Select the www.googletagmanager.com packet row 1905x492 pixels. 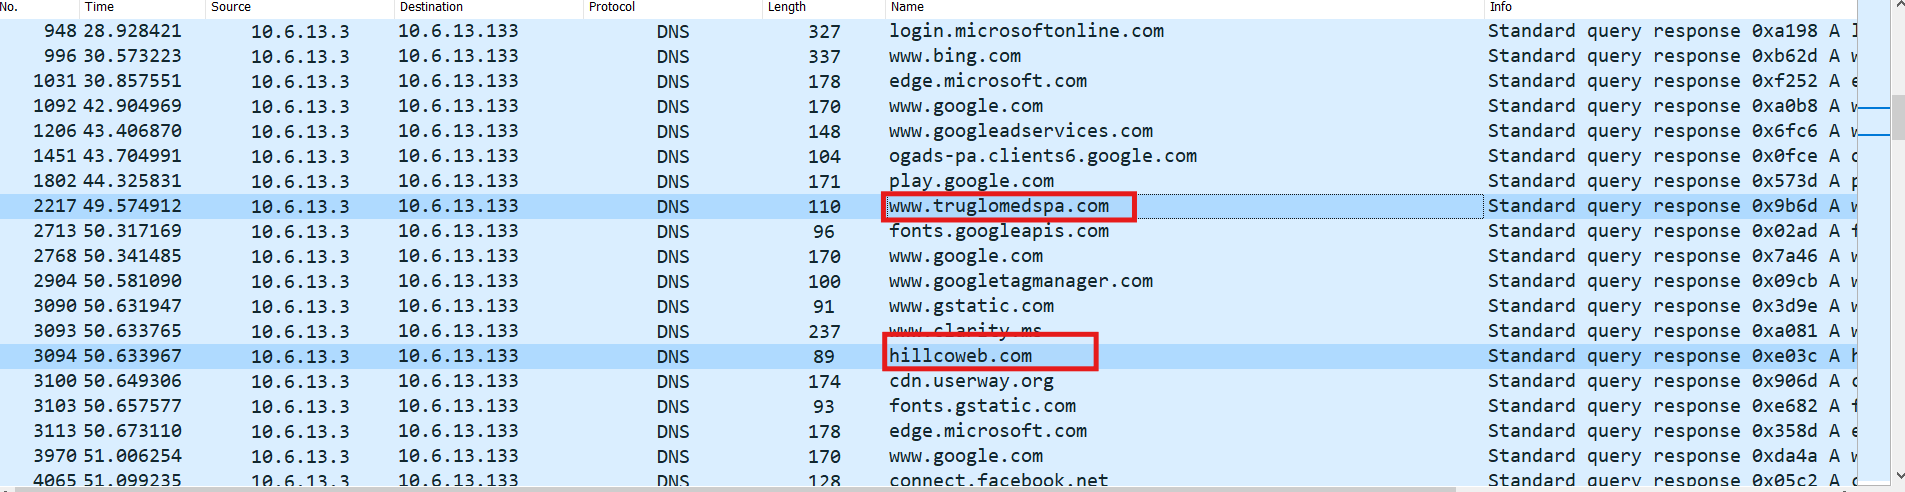1020,281
